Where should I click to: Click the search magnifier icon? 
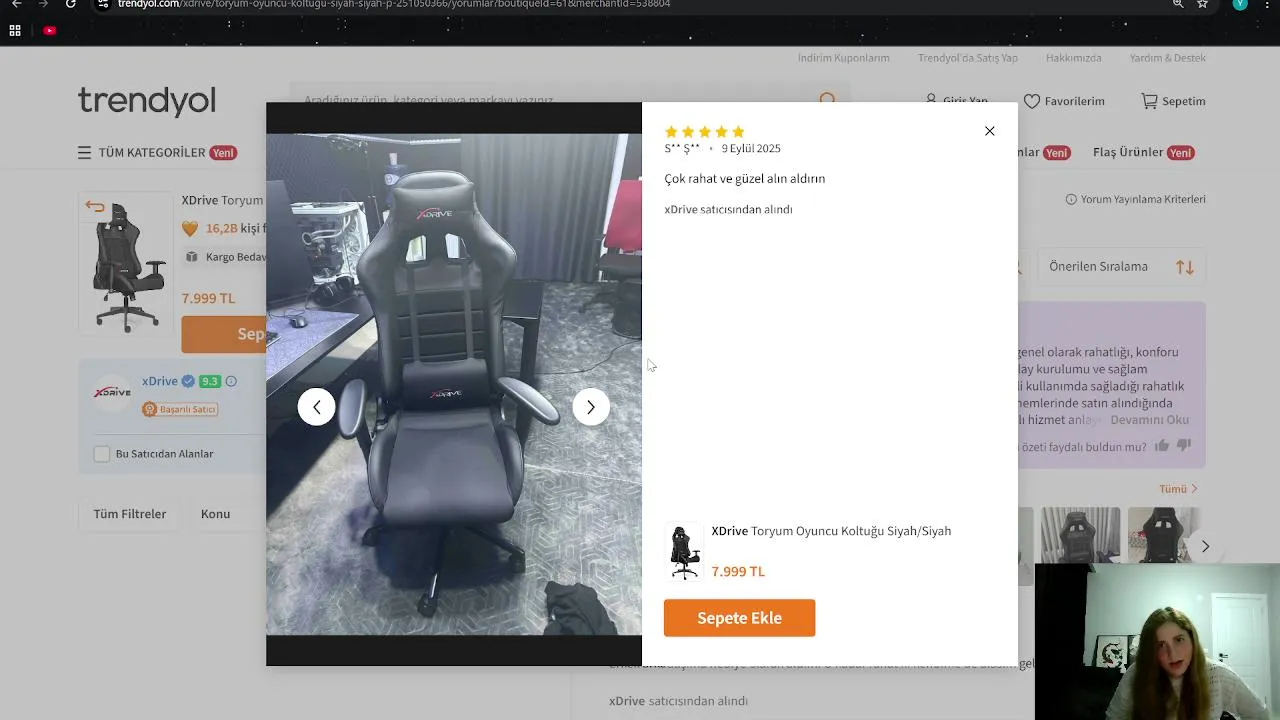coord(827,100)
